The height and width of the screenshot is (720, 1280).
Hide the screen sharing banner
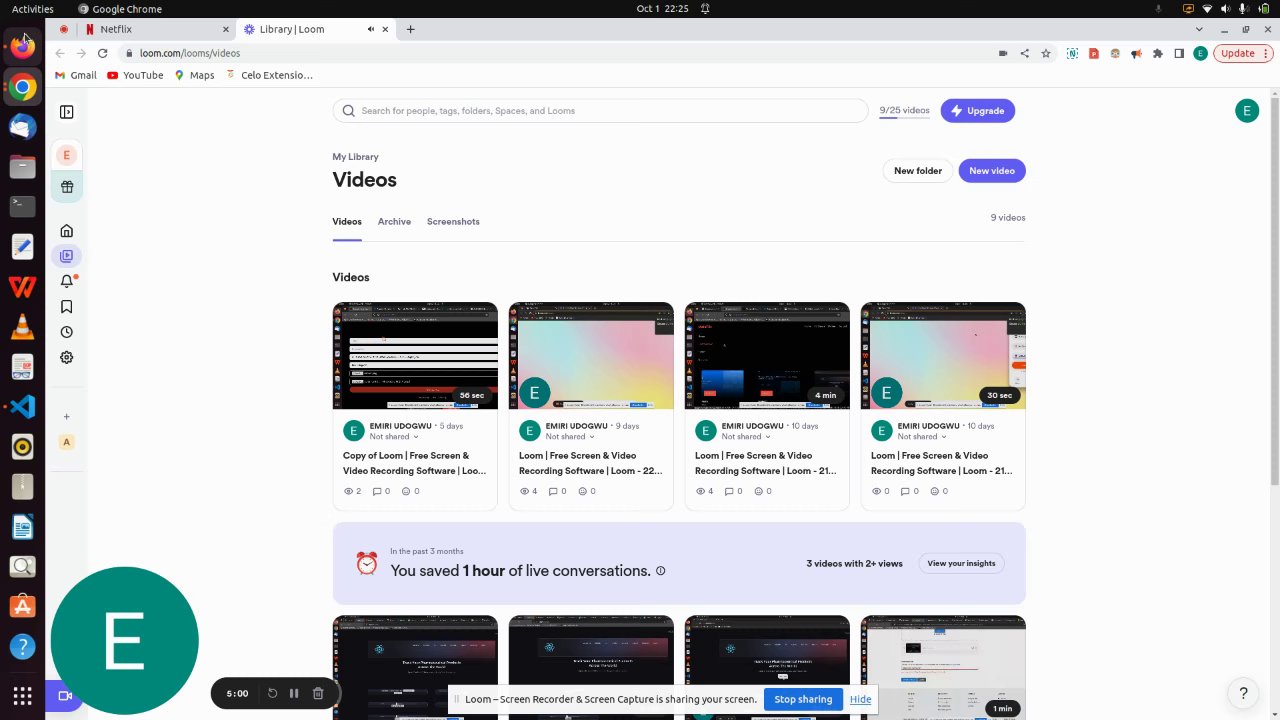(x=860, y=699)
